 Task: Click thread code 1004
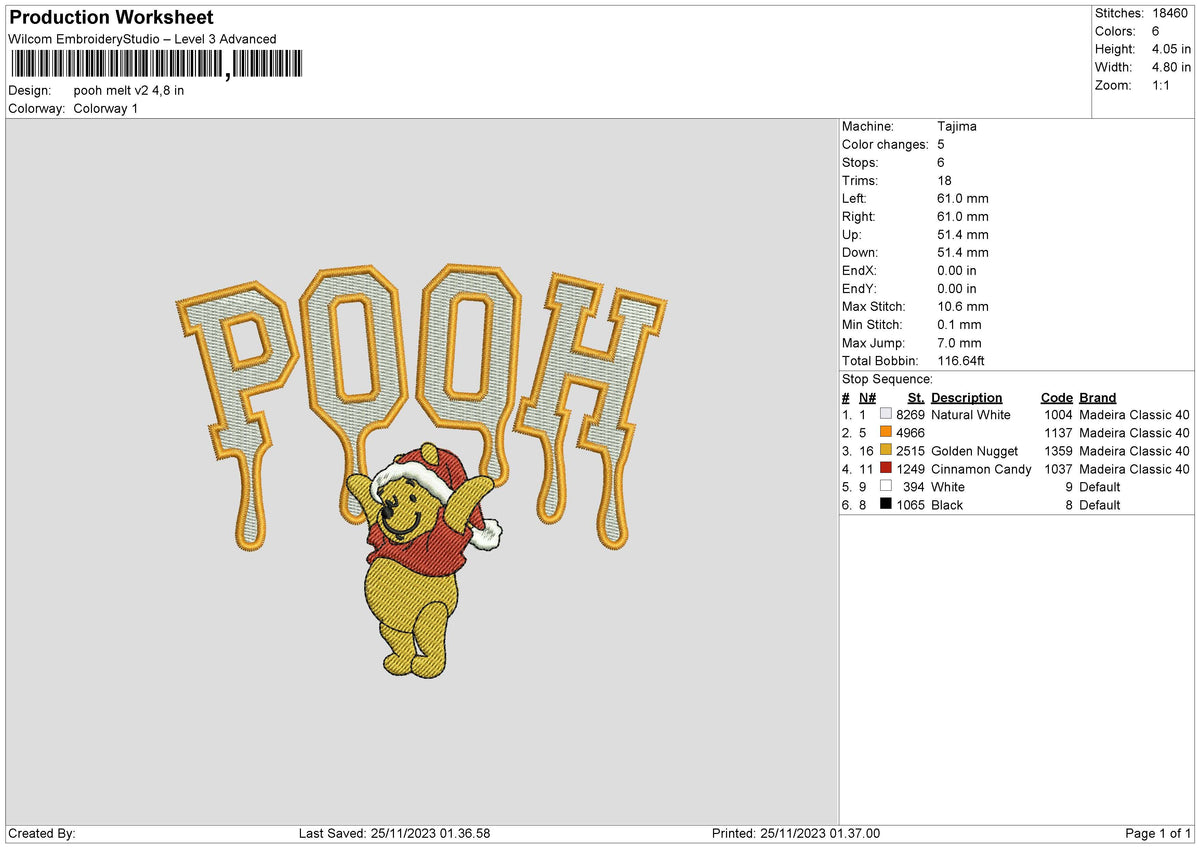pyautogui.click(x=1058, y=414)
